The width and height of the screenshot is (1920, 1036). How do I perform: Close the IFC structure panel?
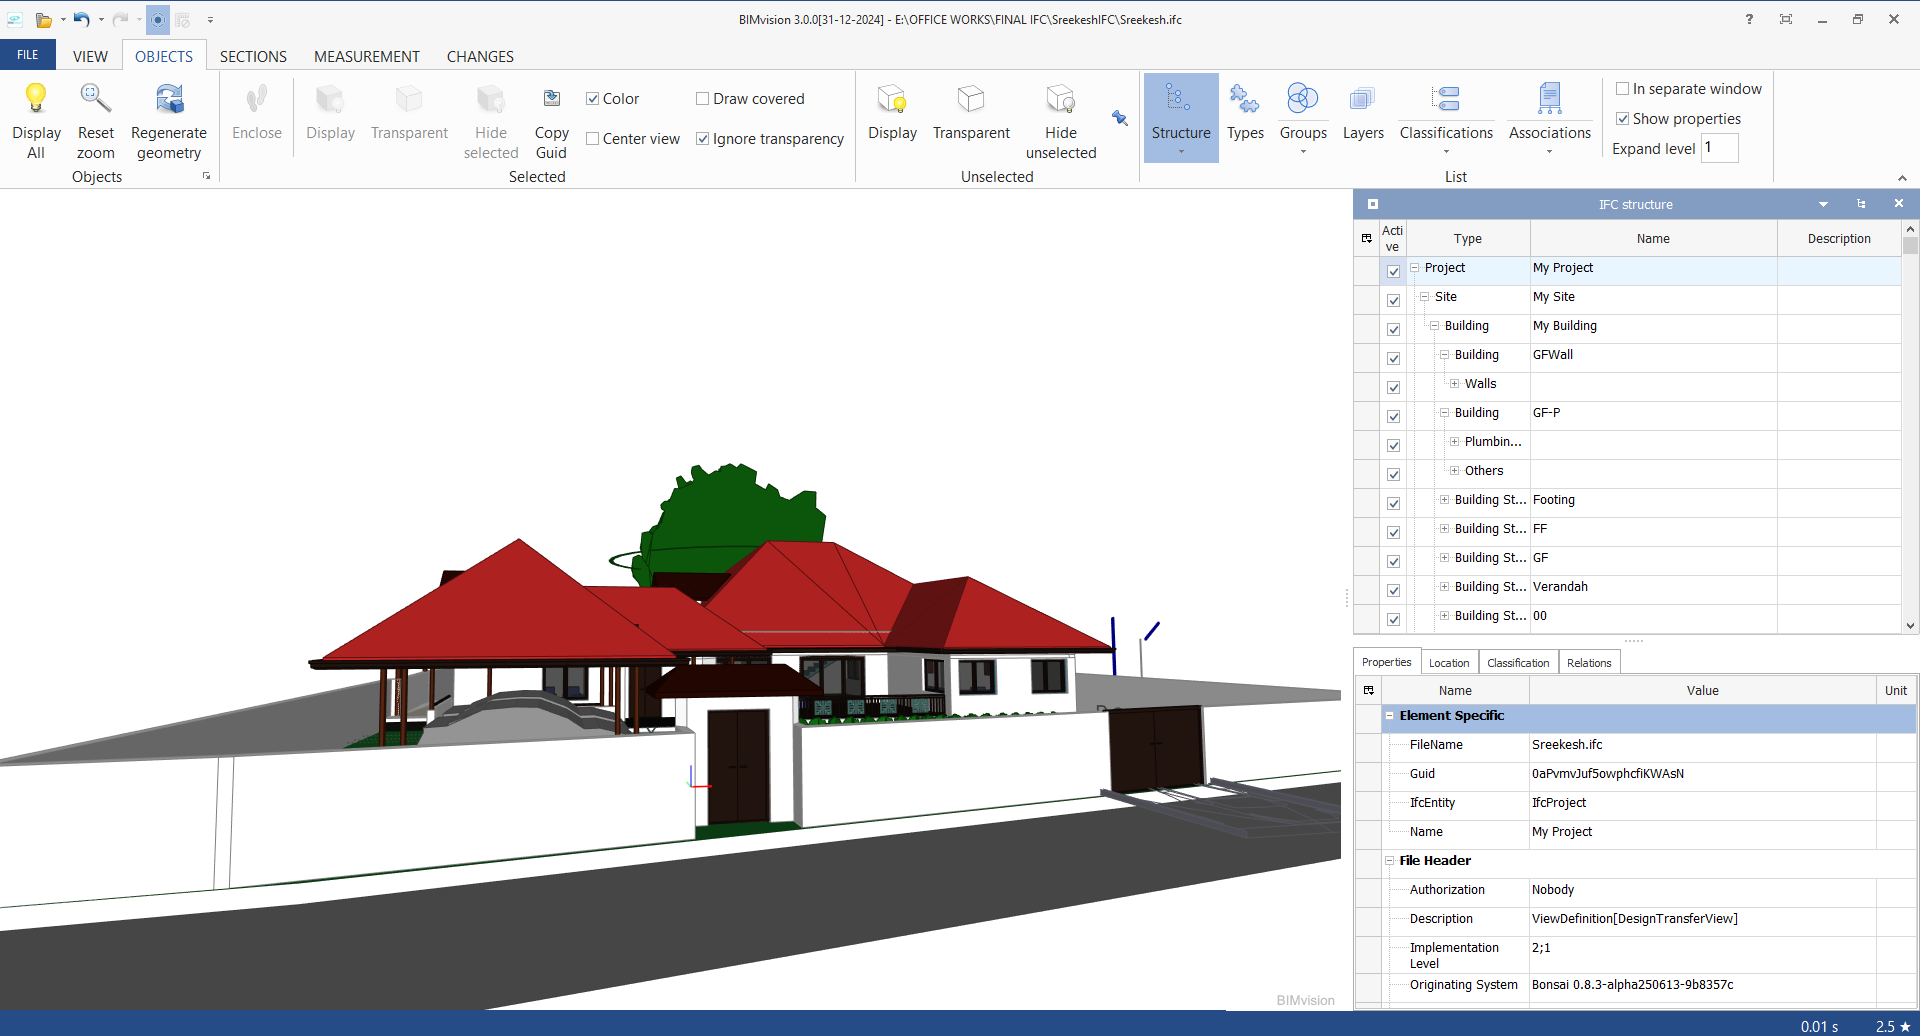[x=1898, y=204]
